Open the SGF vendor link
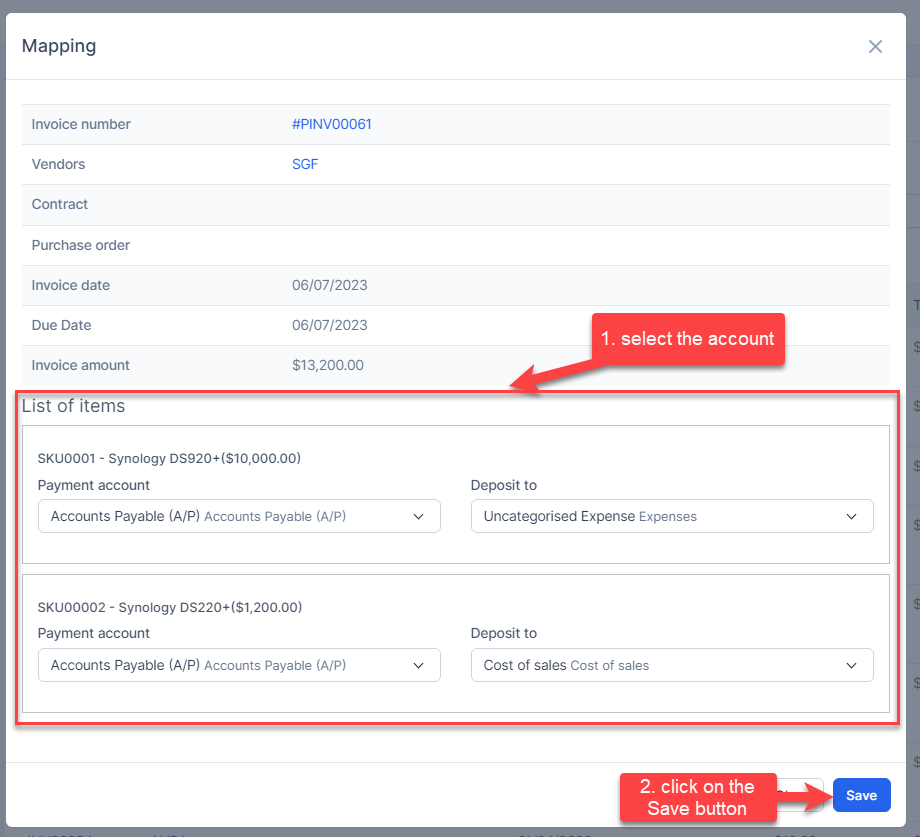This screenshot has width=920, height=837. tap(305, 164)
